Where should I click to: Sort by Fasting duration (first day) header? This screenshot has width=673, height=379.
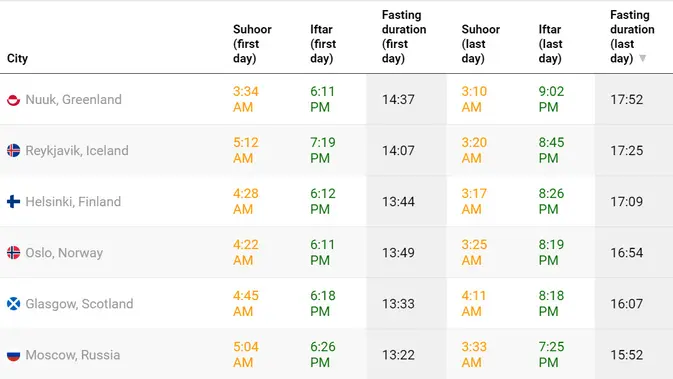click(404, 36)
